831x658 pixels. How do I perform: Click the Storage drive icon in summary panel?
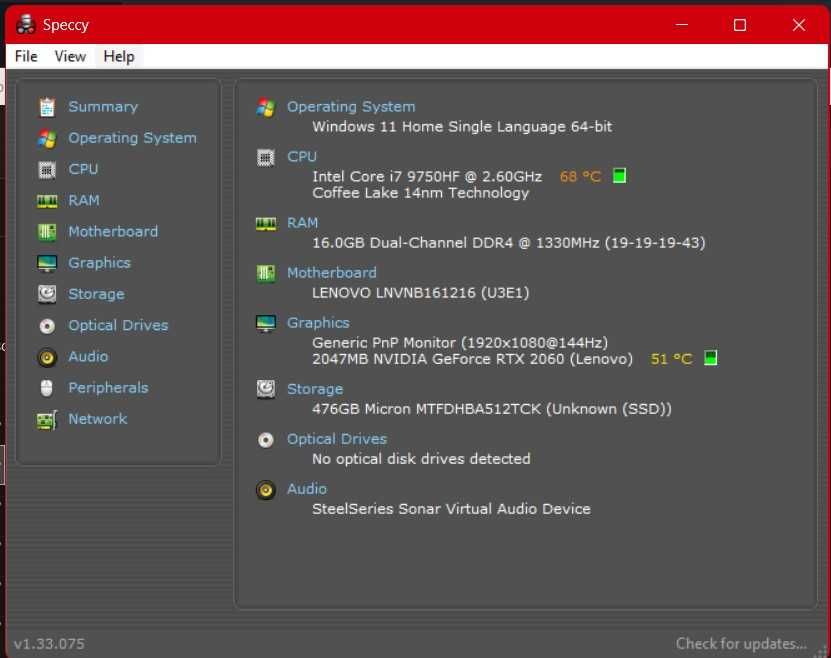266,389
